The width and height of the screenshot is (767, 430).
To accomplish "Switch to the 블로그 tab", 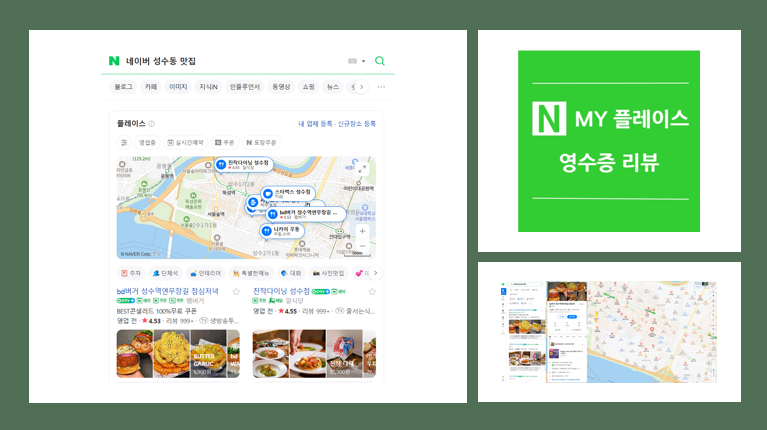I will click(123, 87).
